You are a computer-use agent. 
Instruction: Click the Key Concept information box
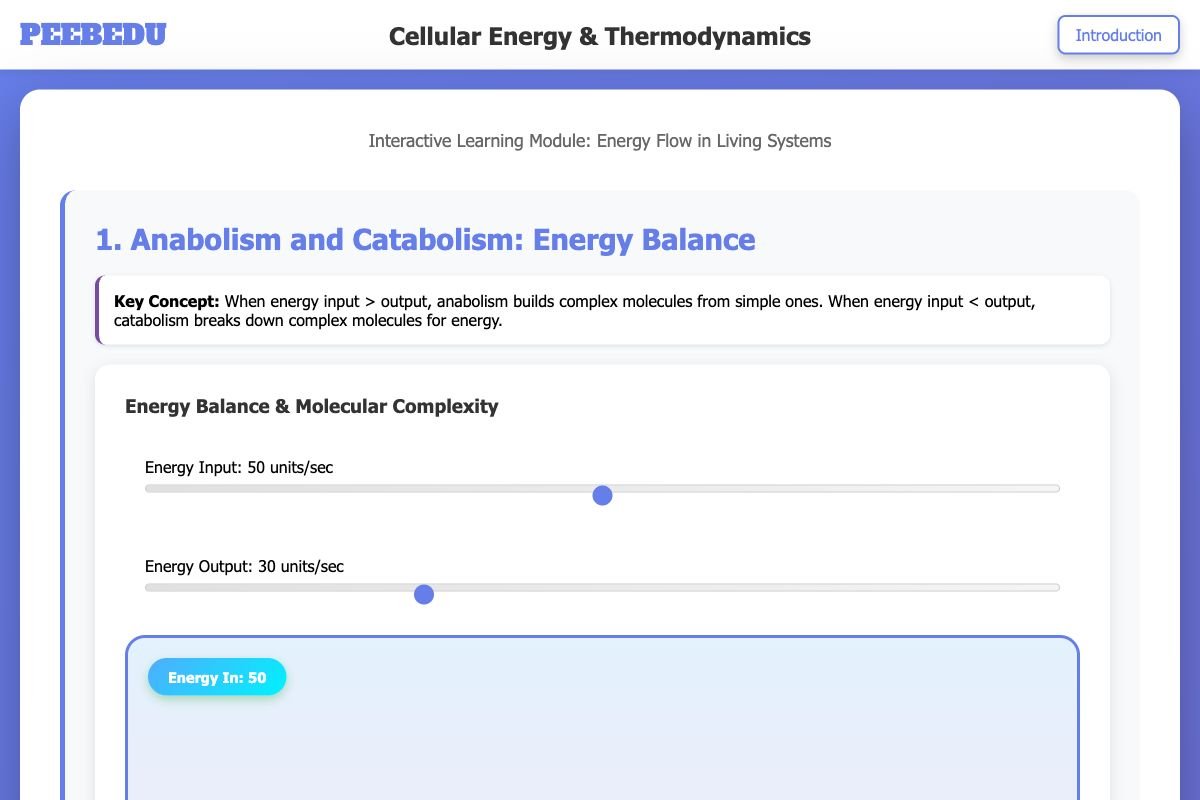click(600, 310)
